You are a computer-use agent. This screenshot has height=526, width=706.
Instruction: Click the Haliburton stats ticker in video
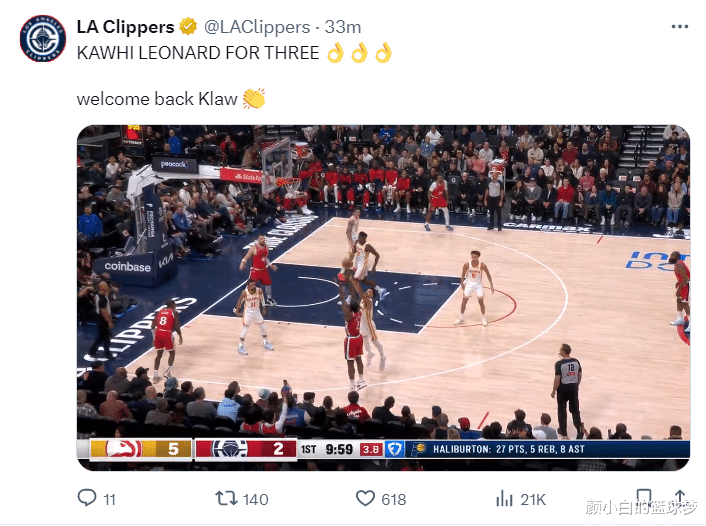pos(509,449)
